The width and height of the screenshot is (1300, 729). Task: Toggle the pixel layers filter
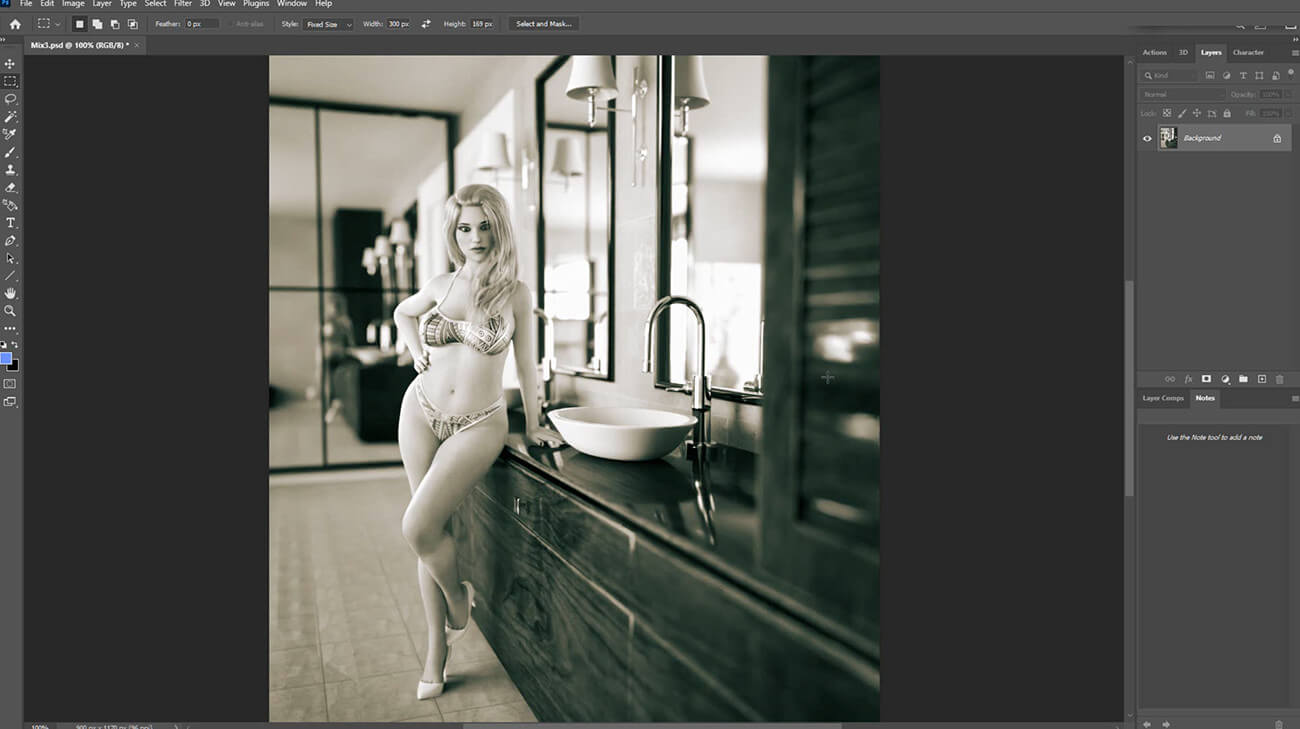point(1210,75)
